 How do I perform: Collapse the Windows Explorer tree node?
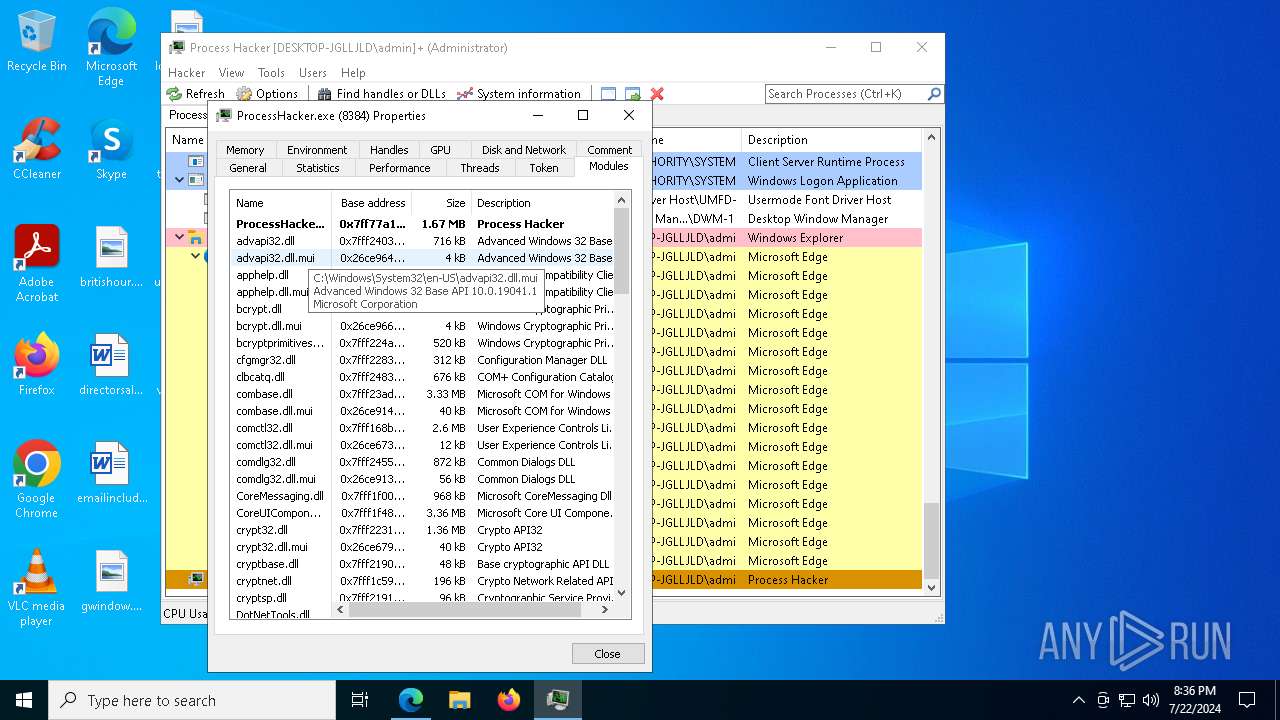pos(179,237)
